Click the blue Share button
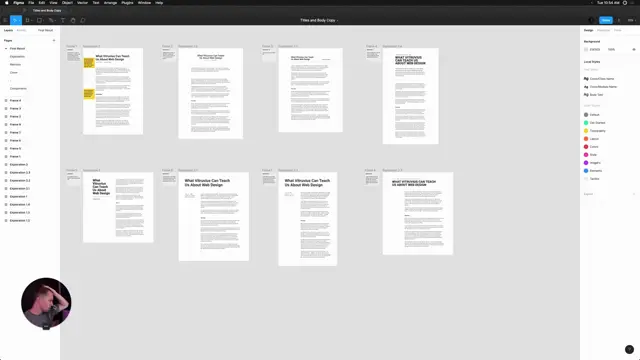Viewport: 640px width, 360px height. (606, 20)
